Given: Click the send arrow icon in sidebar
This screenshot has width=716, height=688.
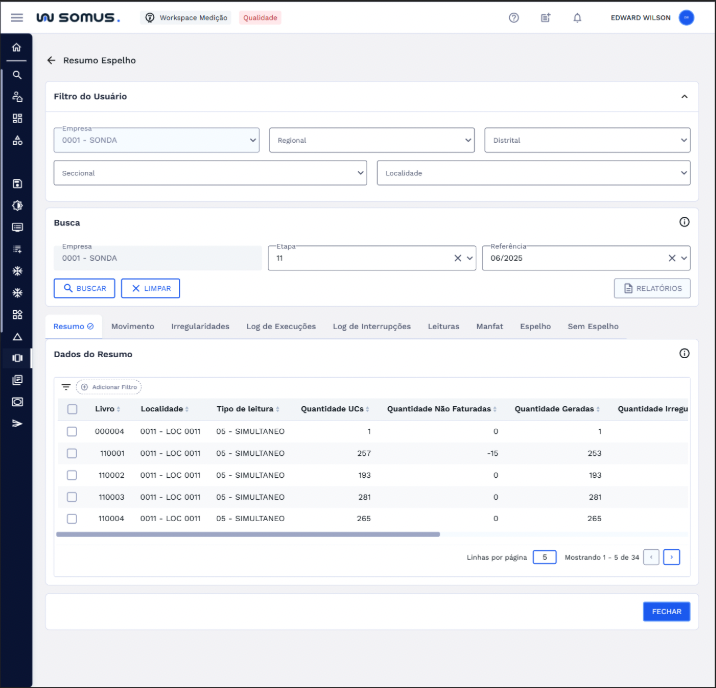Looking at the screenshot, I should pos(17,424).
